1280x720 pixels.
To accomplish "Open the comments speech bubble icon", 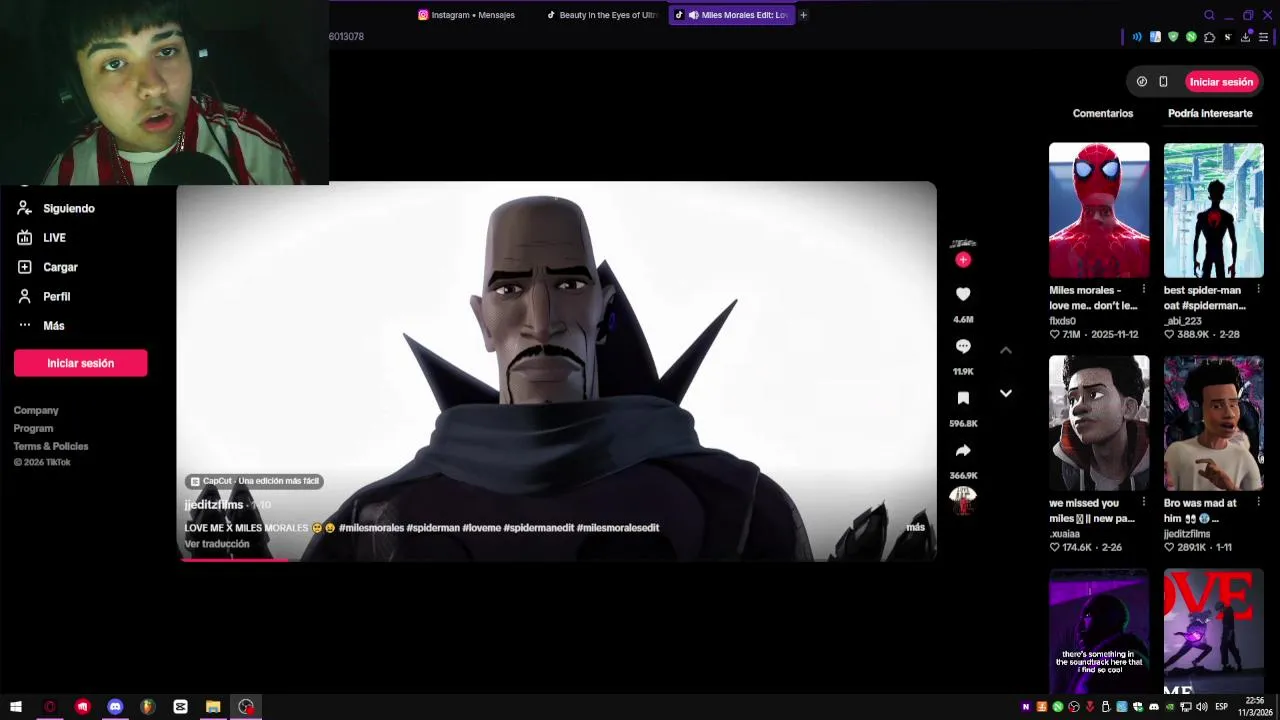I will [x=963, y=346].
